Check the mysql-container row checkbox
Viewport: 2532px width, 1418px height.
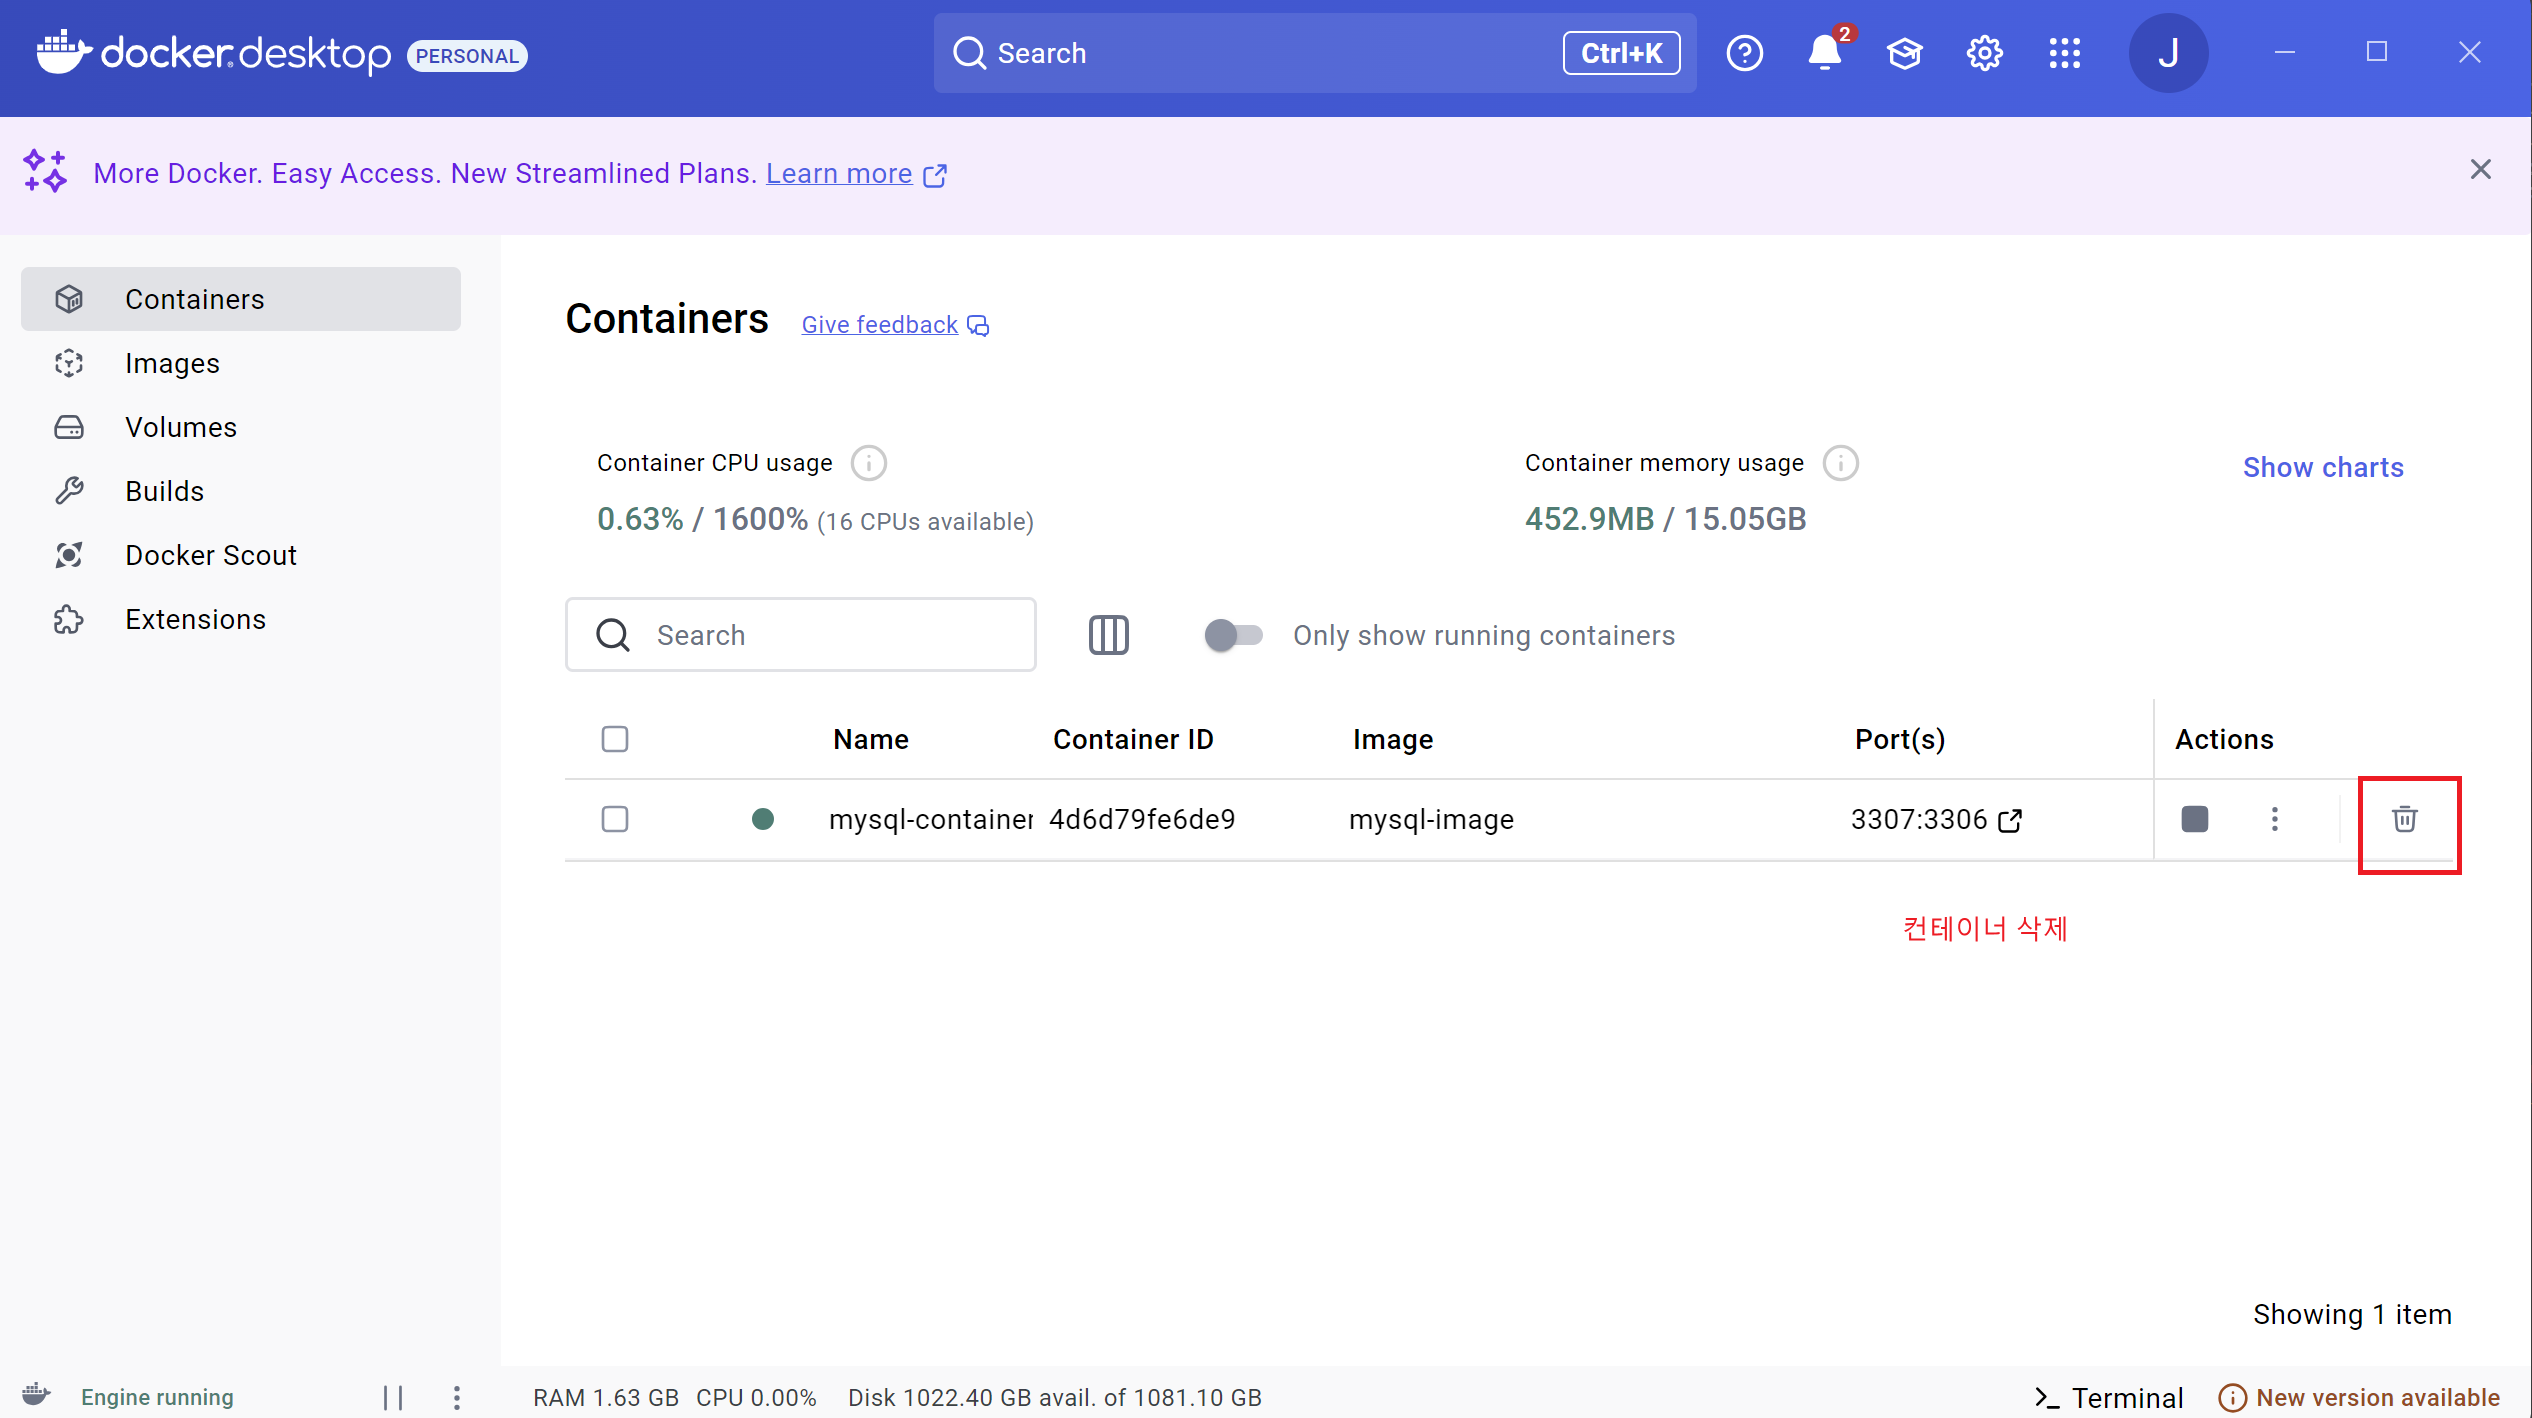coord(614,819)
